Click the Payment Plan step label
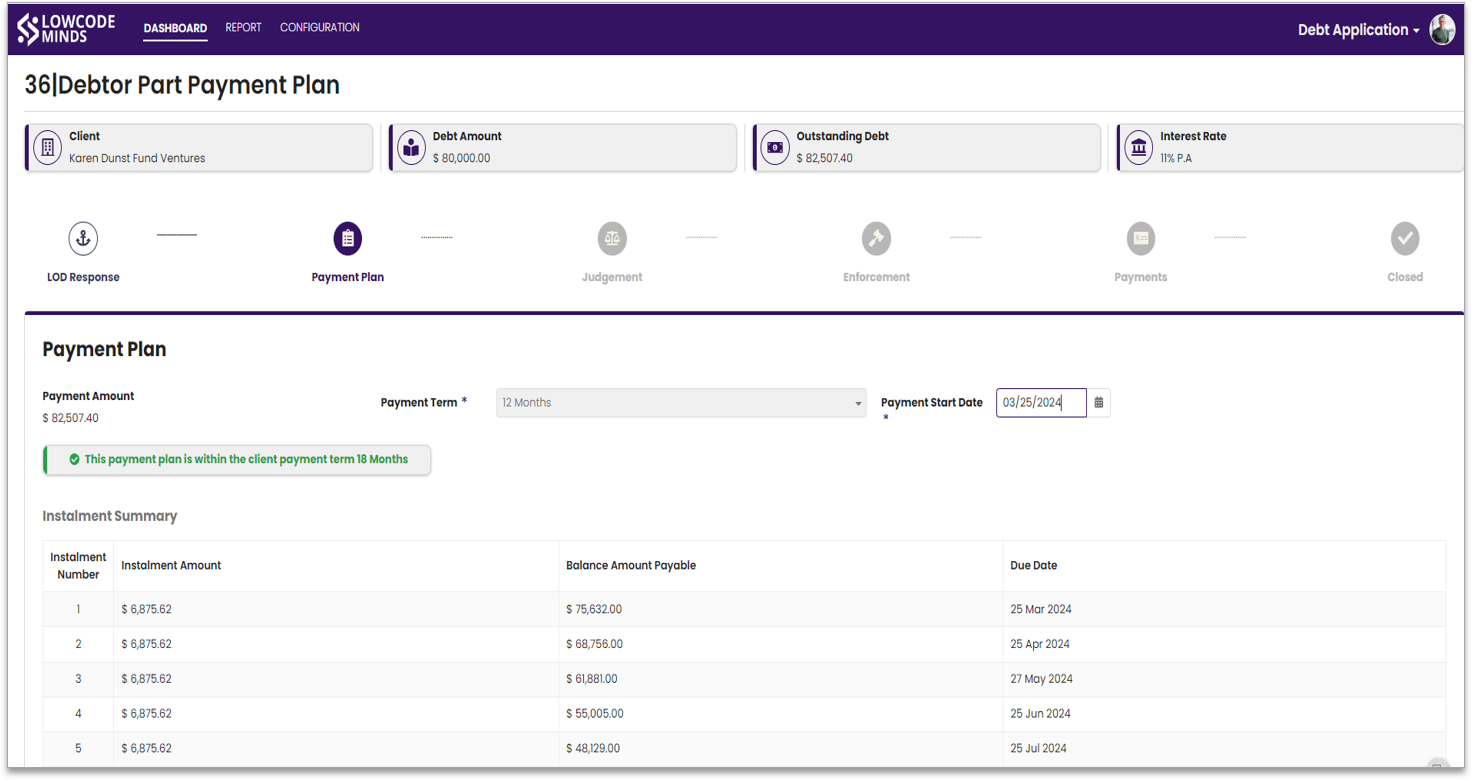This screenshot has width=1472, height=780. click(348, 277)
